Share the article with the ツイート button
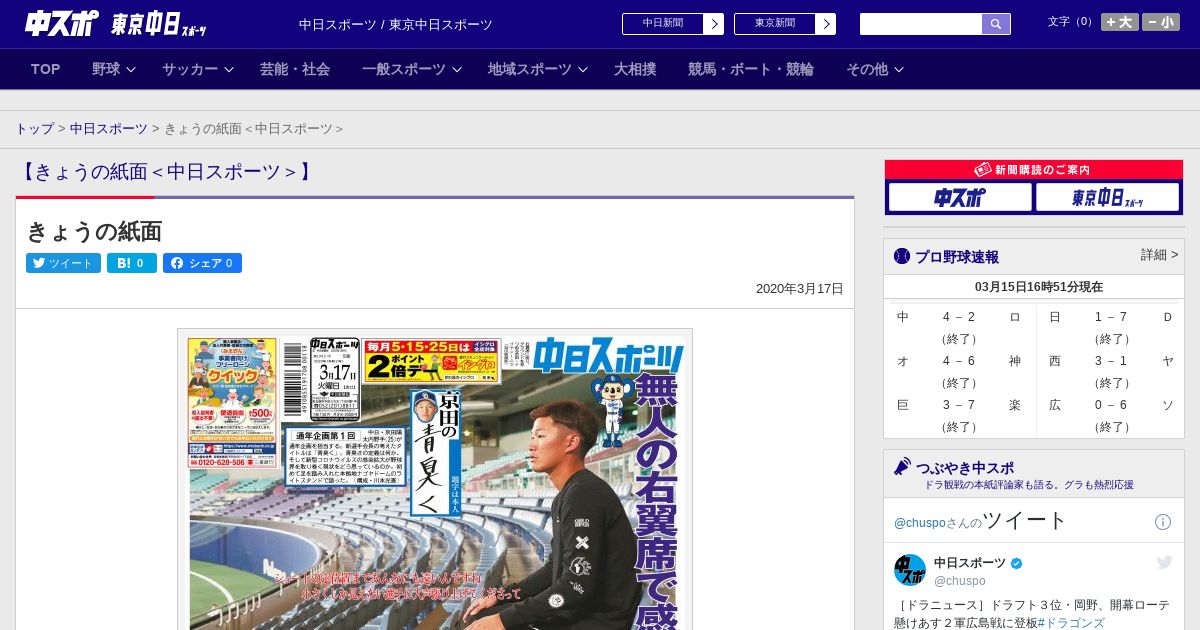 (x=63, y=263)
